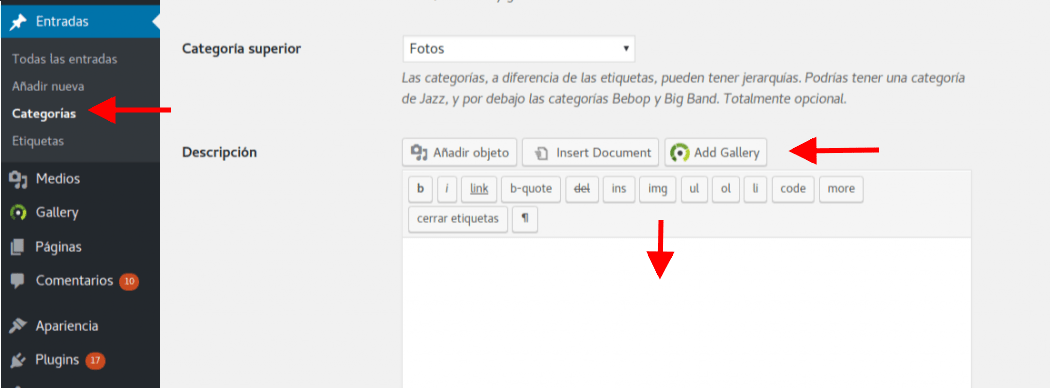This screenshot has width=1050, height=388.
Task: Click Add Gallery button
Action: 716,153
